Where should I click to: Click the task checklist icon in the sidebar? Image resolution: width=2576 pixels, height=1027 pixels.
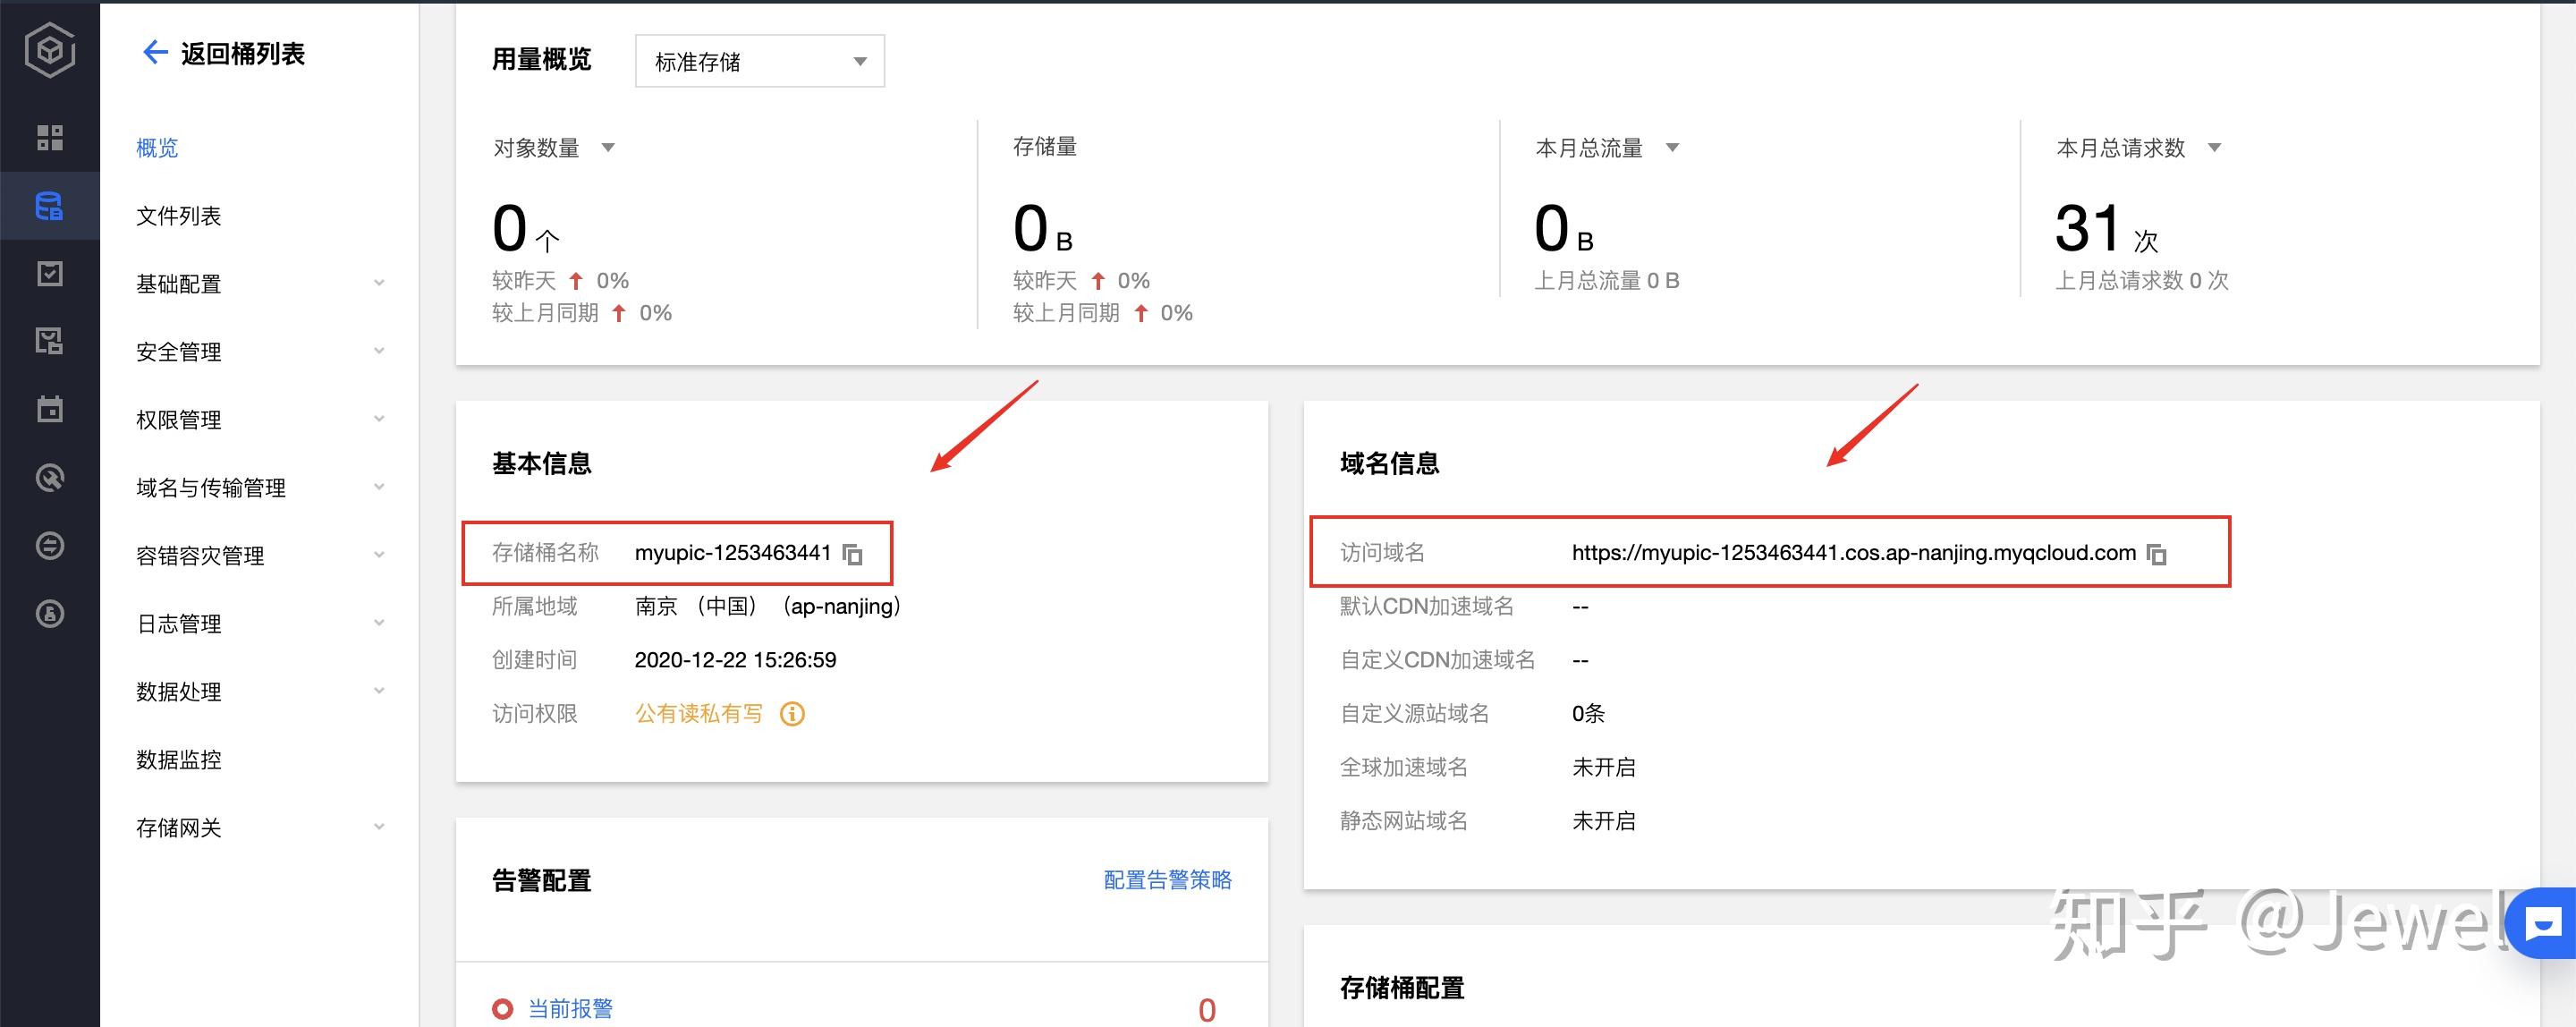click(x=50, y=273)
